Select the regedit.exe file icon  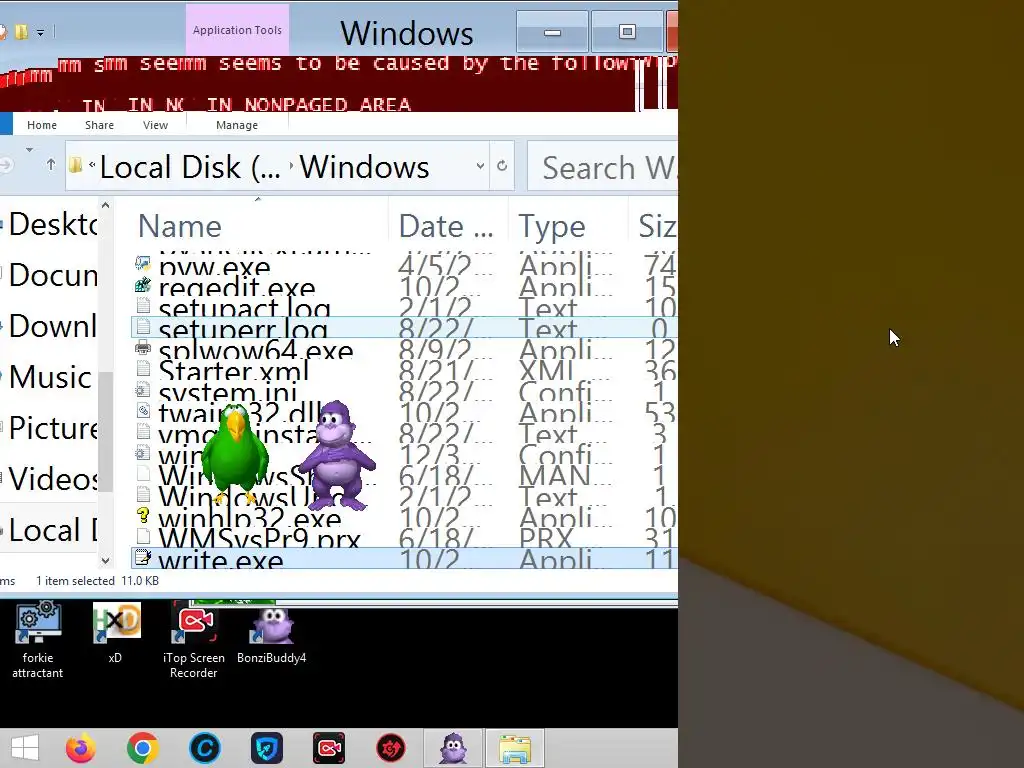[142, 285]
